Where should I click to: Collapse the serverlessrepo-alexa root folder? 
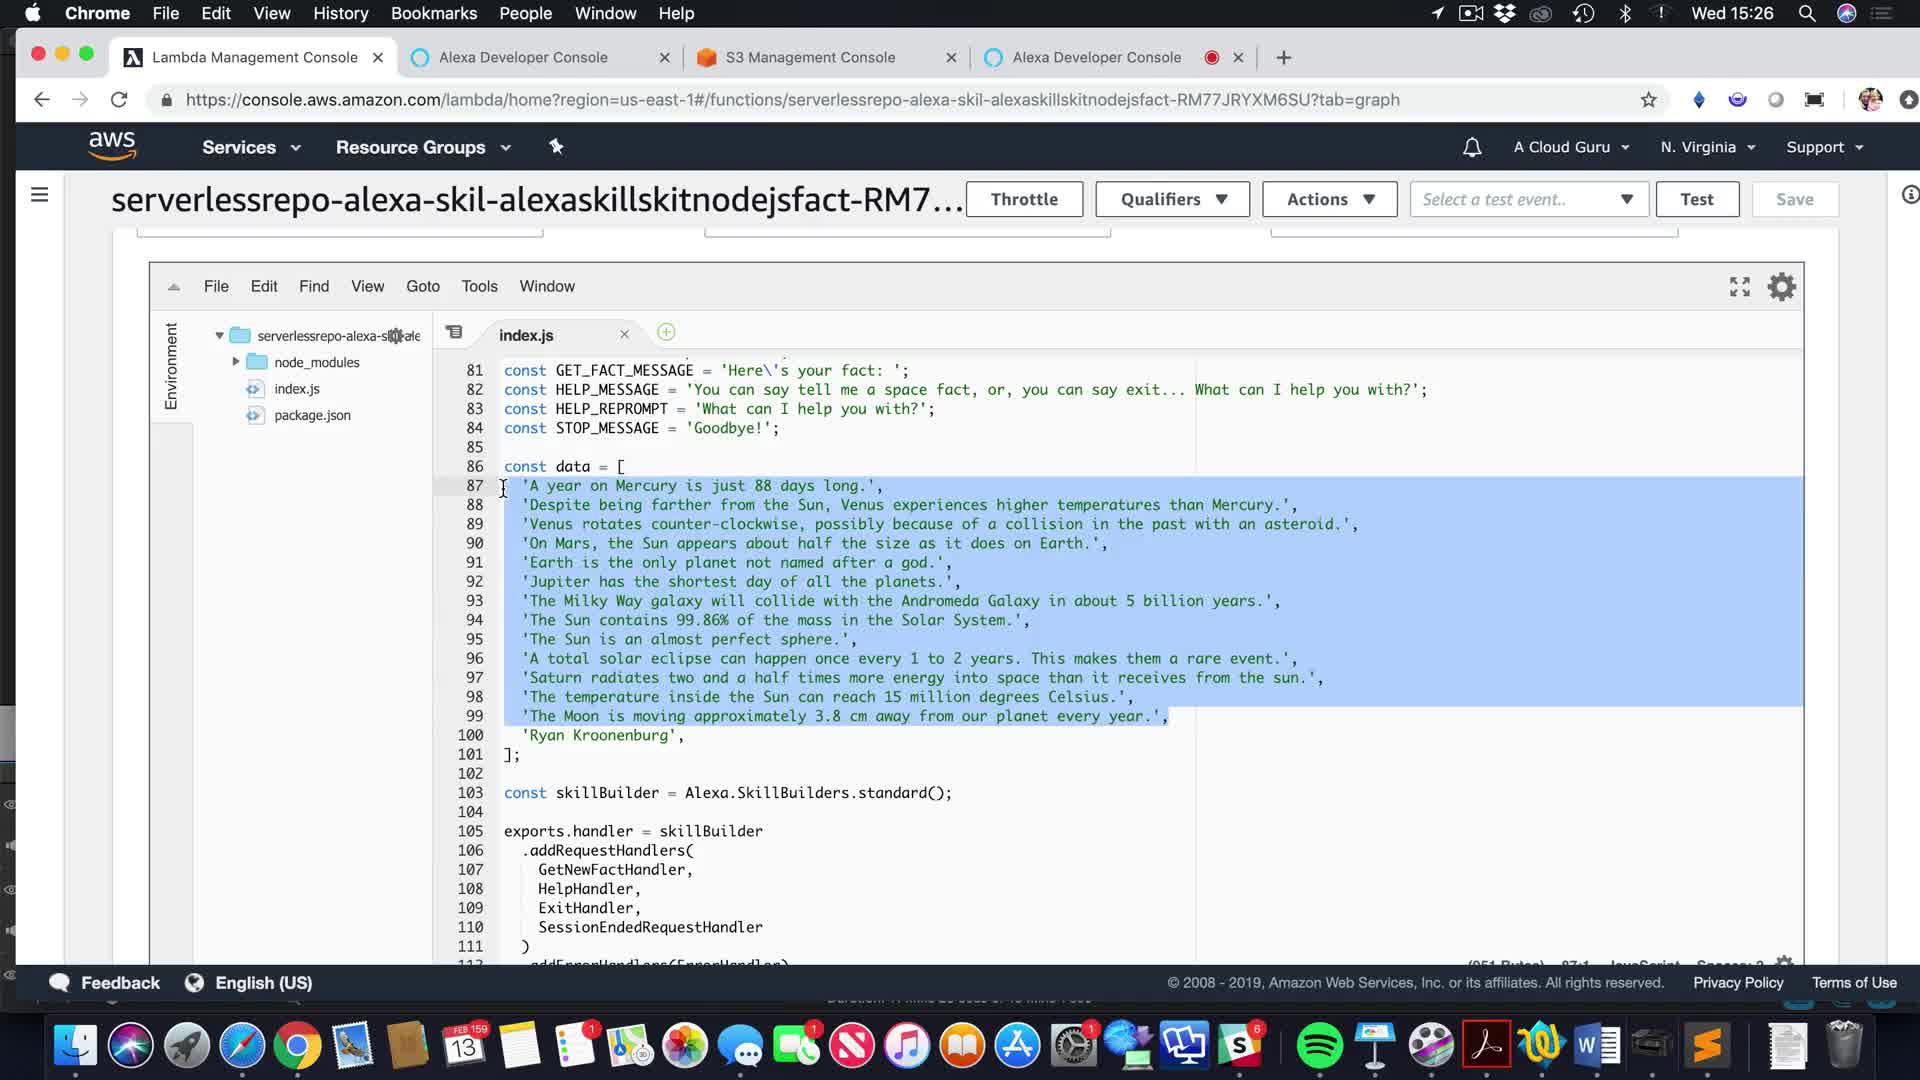219,336
